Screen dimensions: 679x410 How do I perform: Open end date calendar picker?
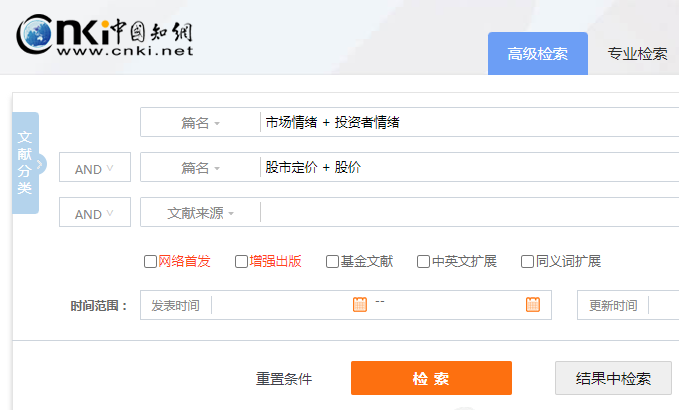pyautogui.click(x=533, y=304)
